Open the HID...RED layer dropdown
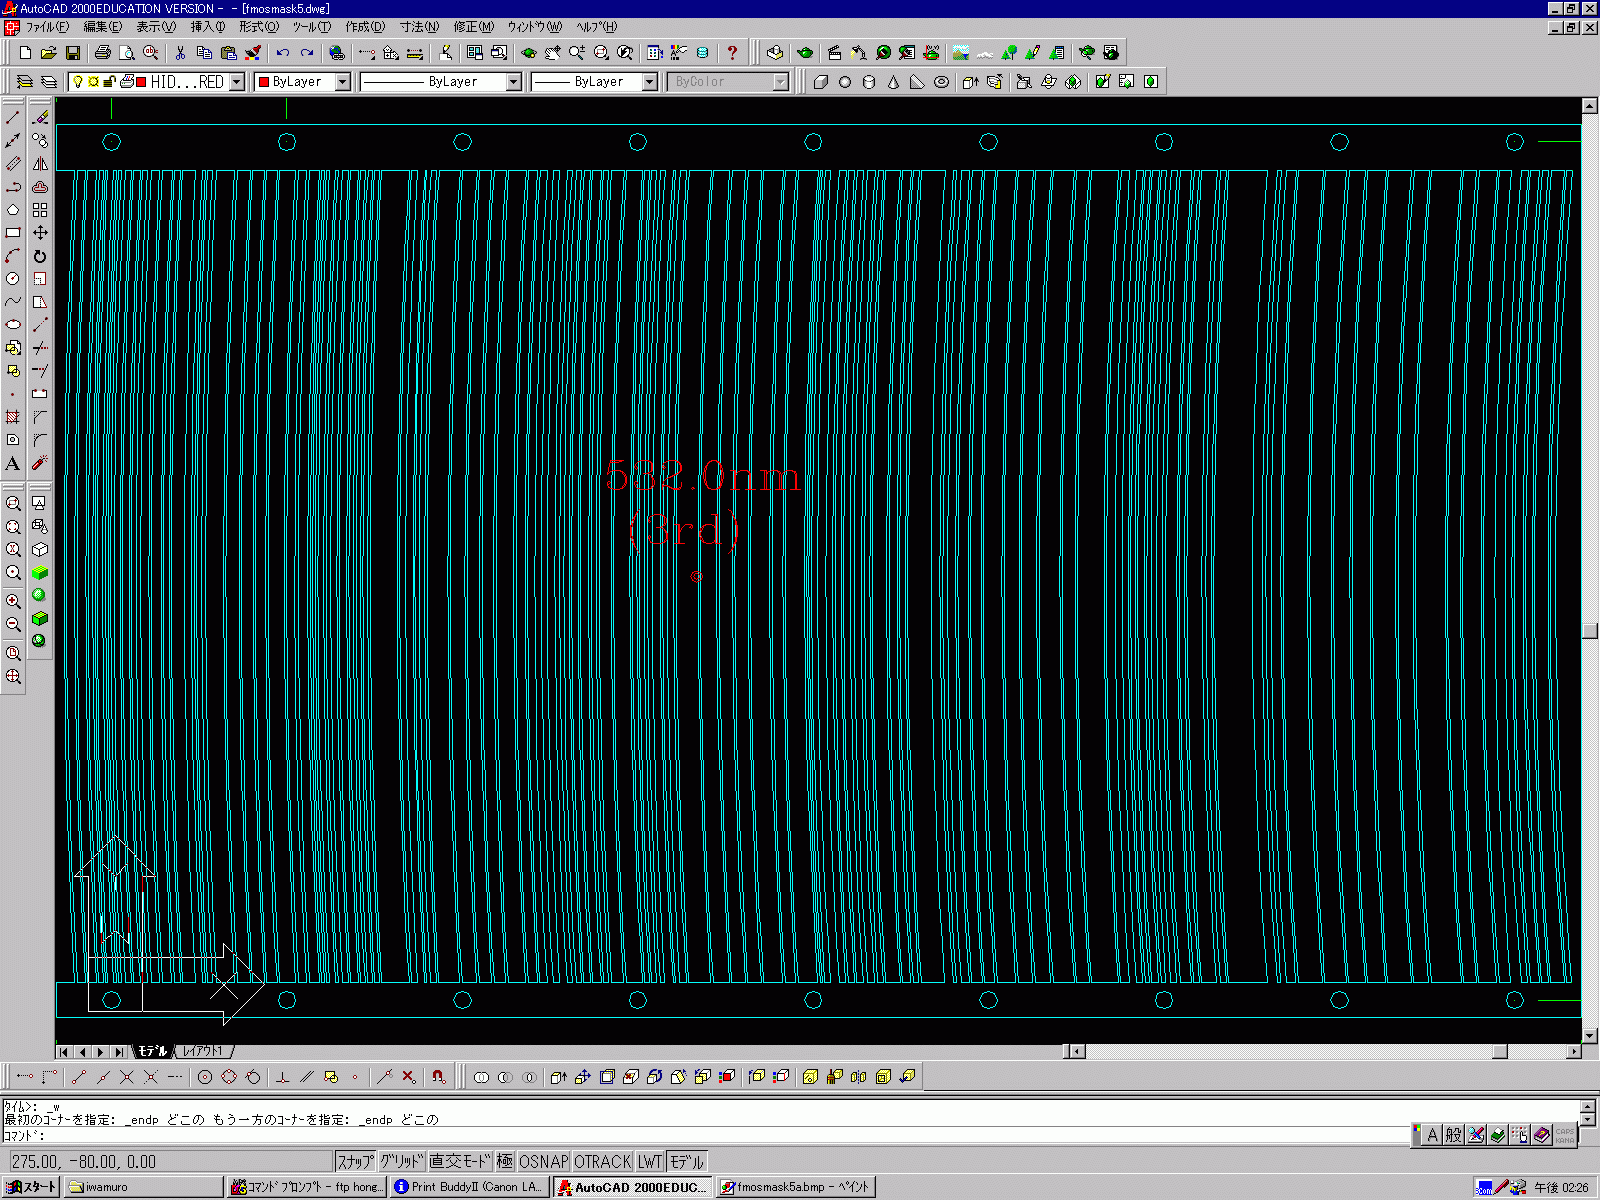The height and width of the screenshot is (1200, 1600). point(237,82)
